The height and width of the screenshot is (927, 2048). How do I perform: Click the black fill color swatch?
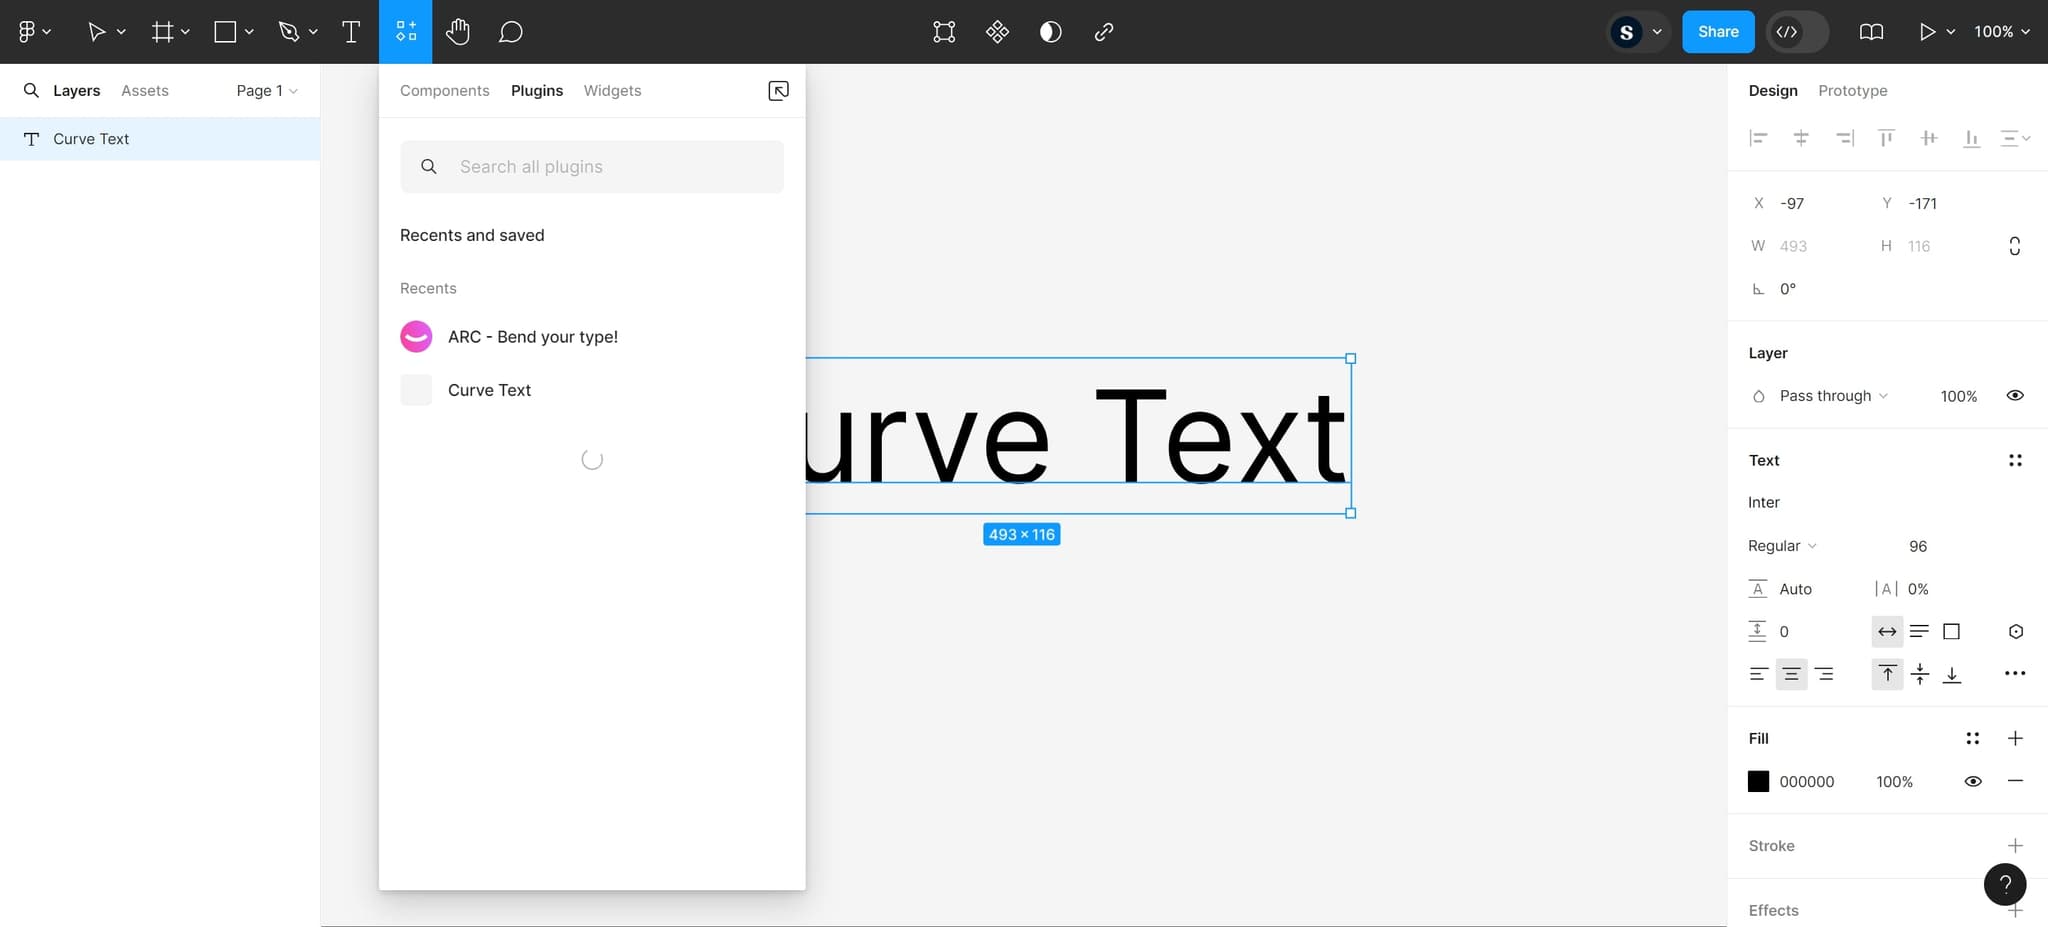coord(1758,782)
